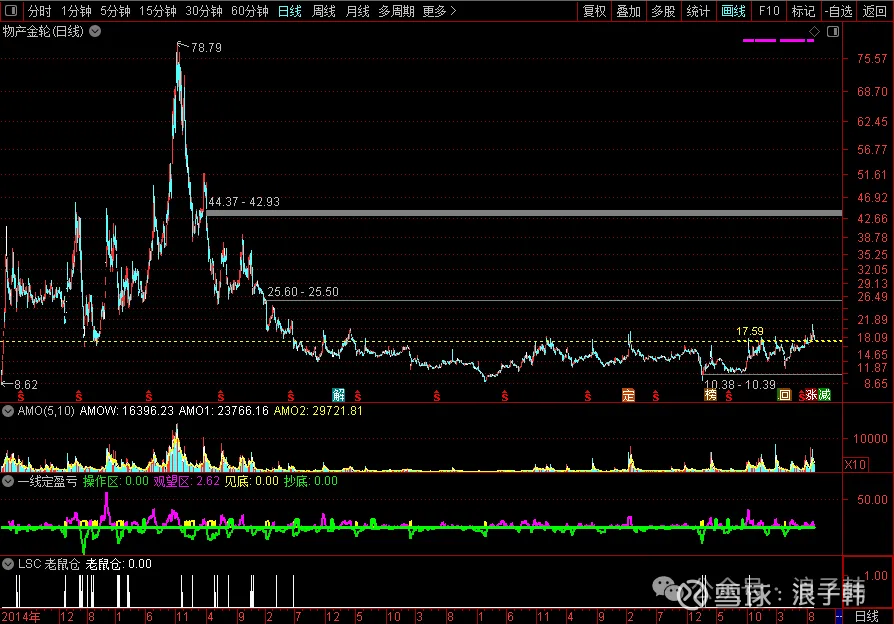This screenshot has height=624, width=894.
Task: Click the 操作区: 0.00 indicator value
Action: coord(116,481)
